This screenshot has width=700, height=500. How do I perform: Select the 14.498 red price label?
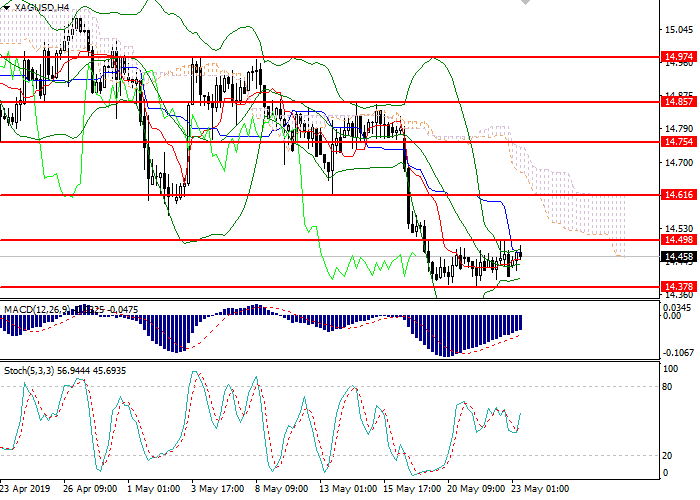(678, 240)
